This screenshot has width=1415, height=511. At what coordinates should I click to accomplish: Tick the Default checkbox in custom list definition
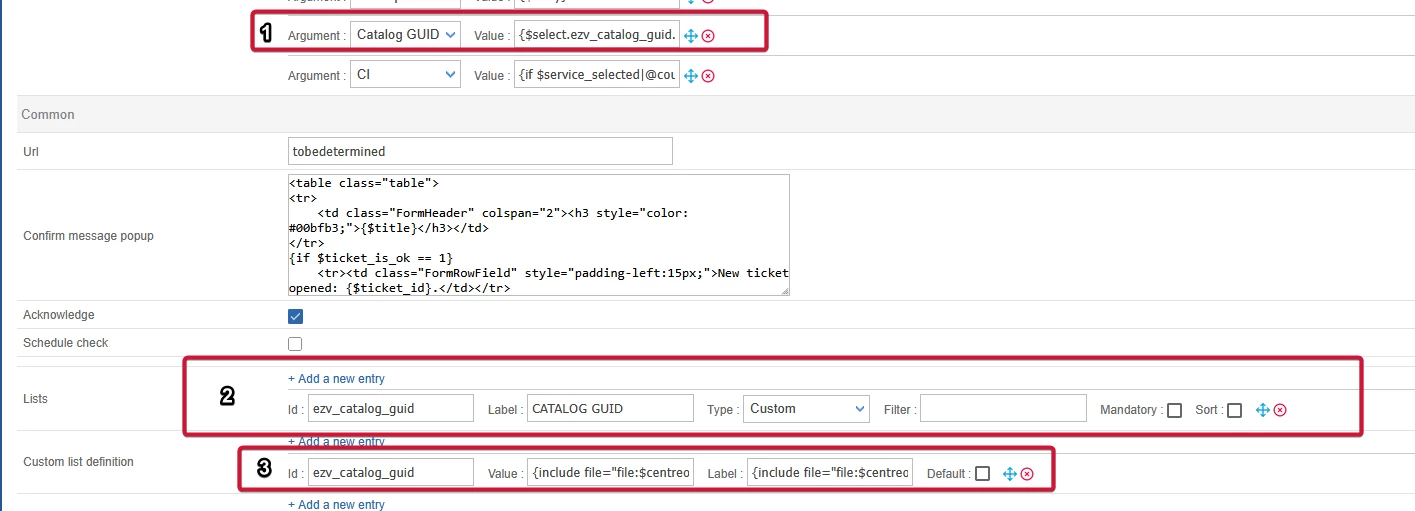[x=982, y=473]
